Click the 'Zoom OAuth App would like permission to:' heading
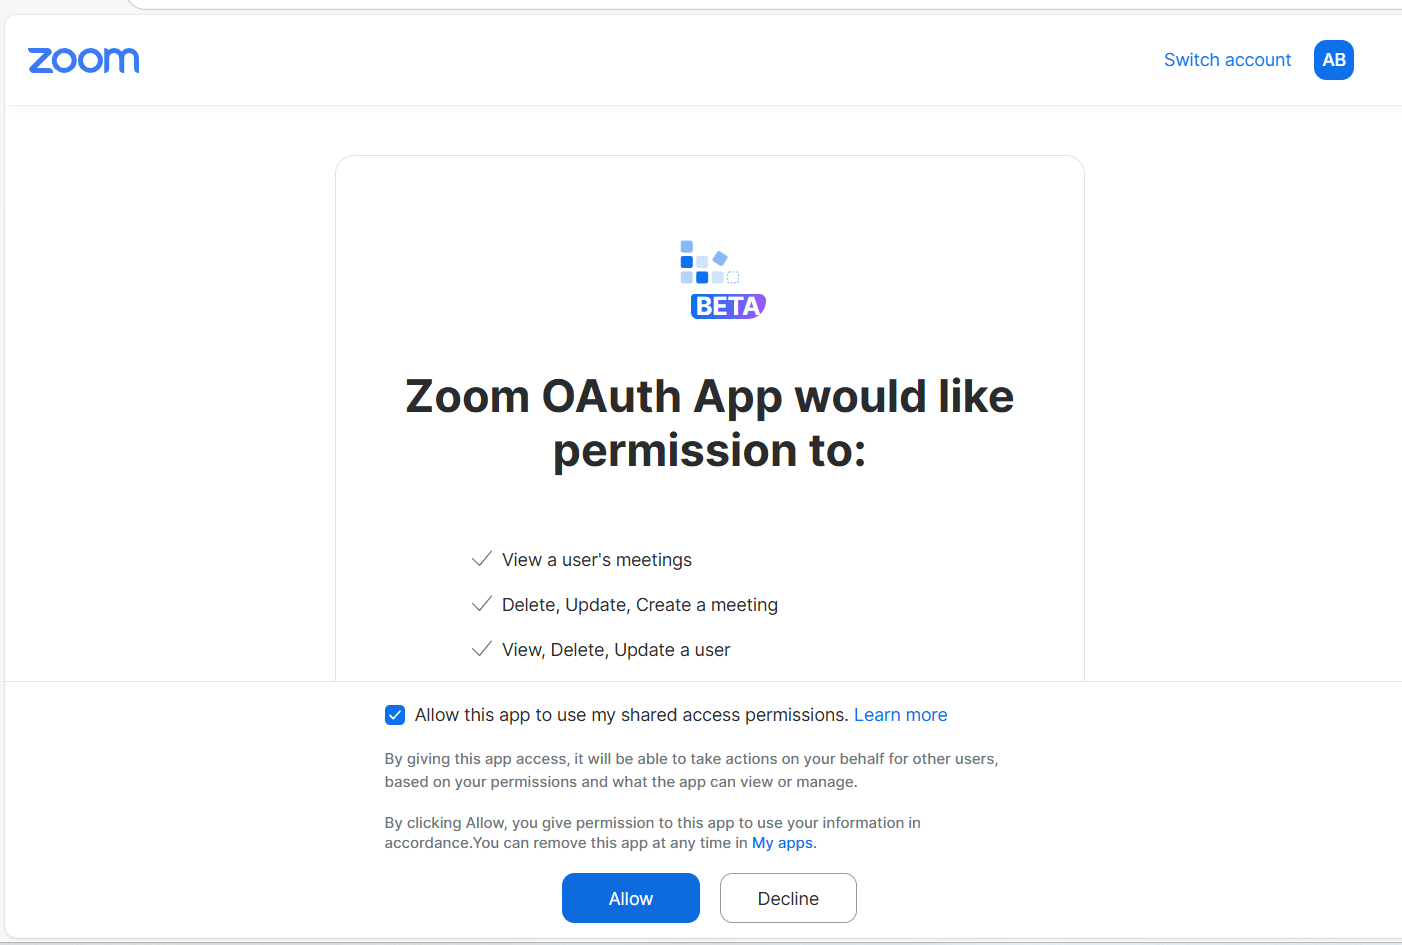The width and height of the screenshot is (1402, 945). 709,423
